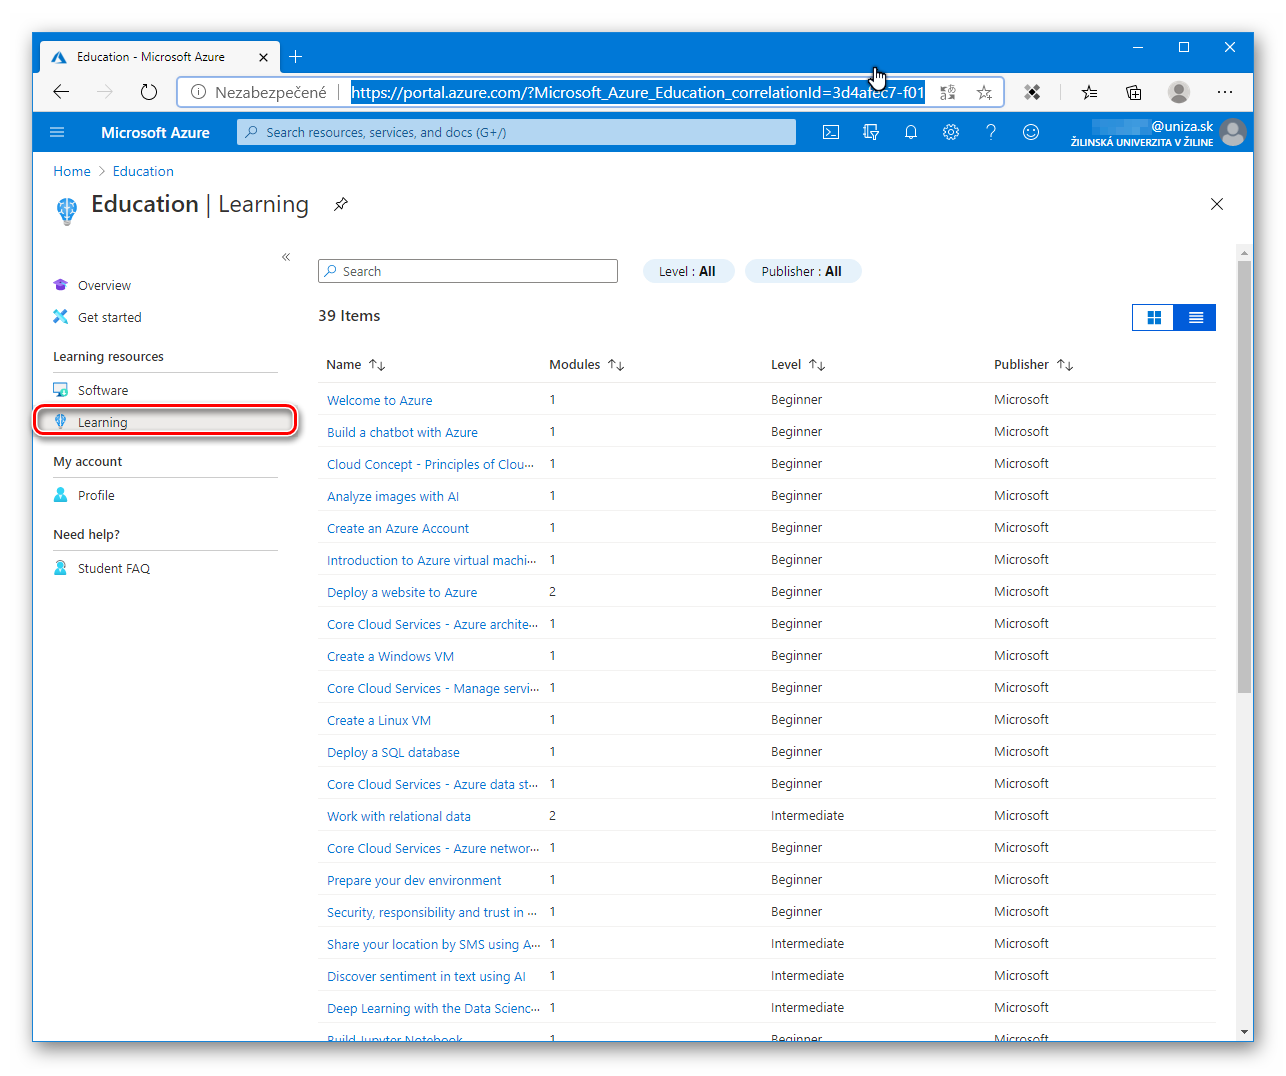This screenshot has width=1286, height=1076.
Task: Toggle sorting on the Name column
Action: 356,364
